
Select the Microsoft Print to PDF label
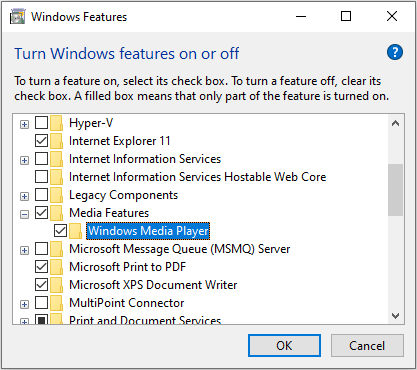click(x=127, y=267)
